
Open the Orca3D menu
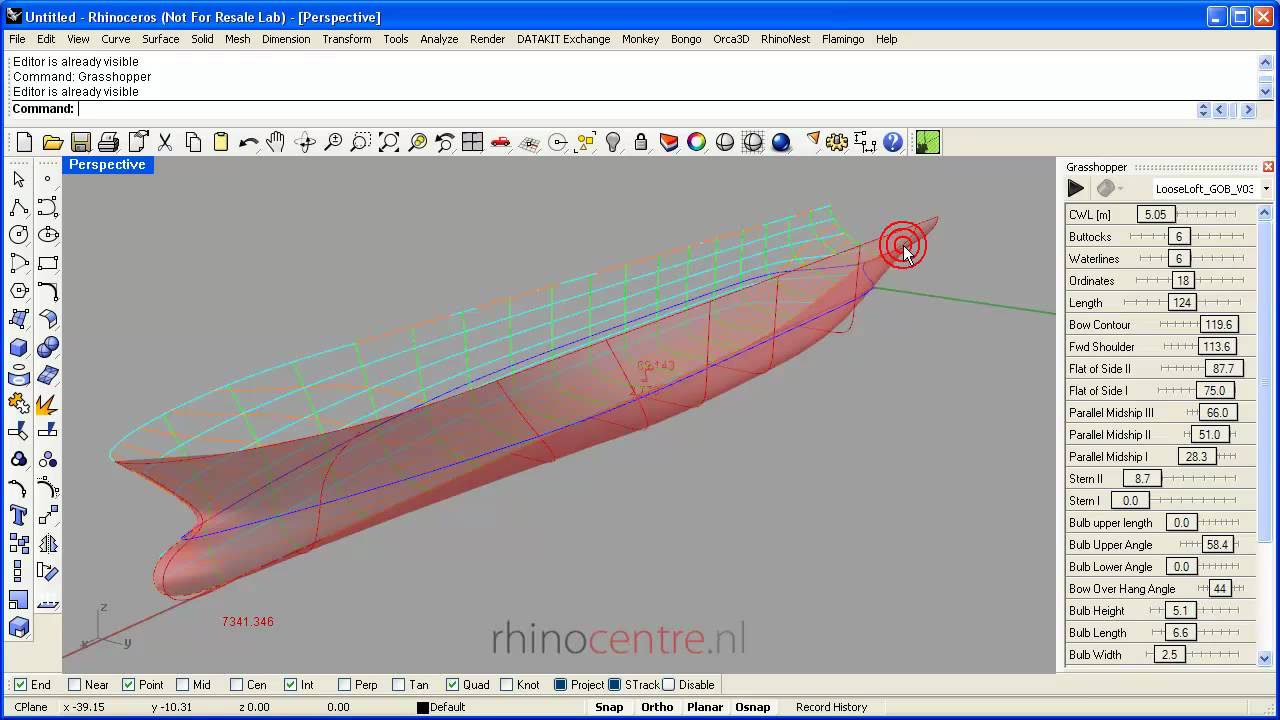[x=730, y=39]
